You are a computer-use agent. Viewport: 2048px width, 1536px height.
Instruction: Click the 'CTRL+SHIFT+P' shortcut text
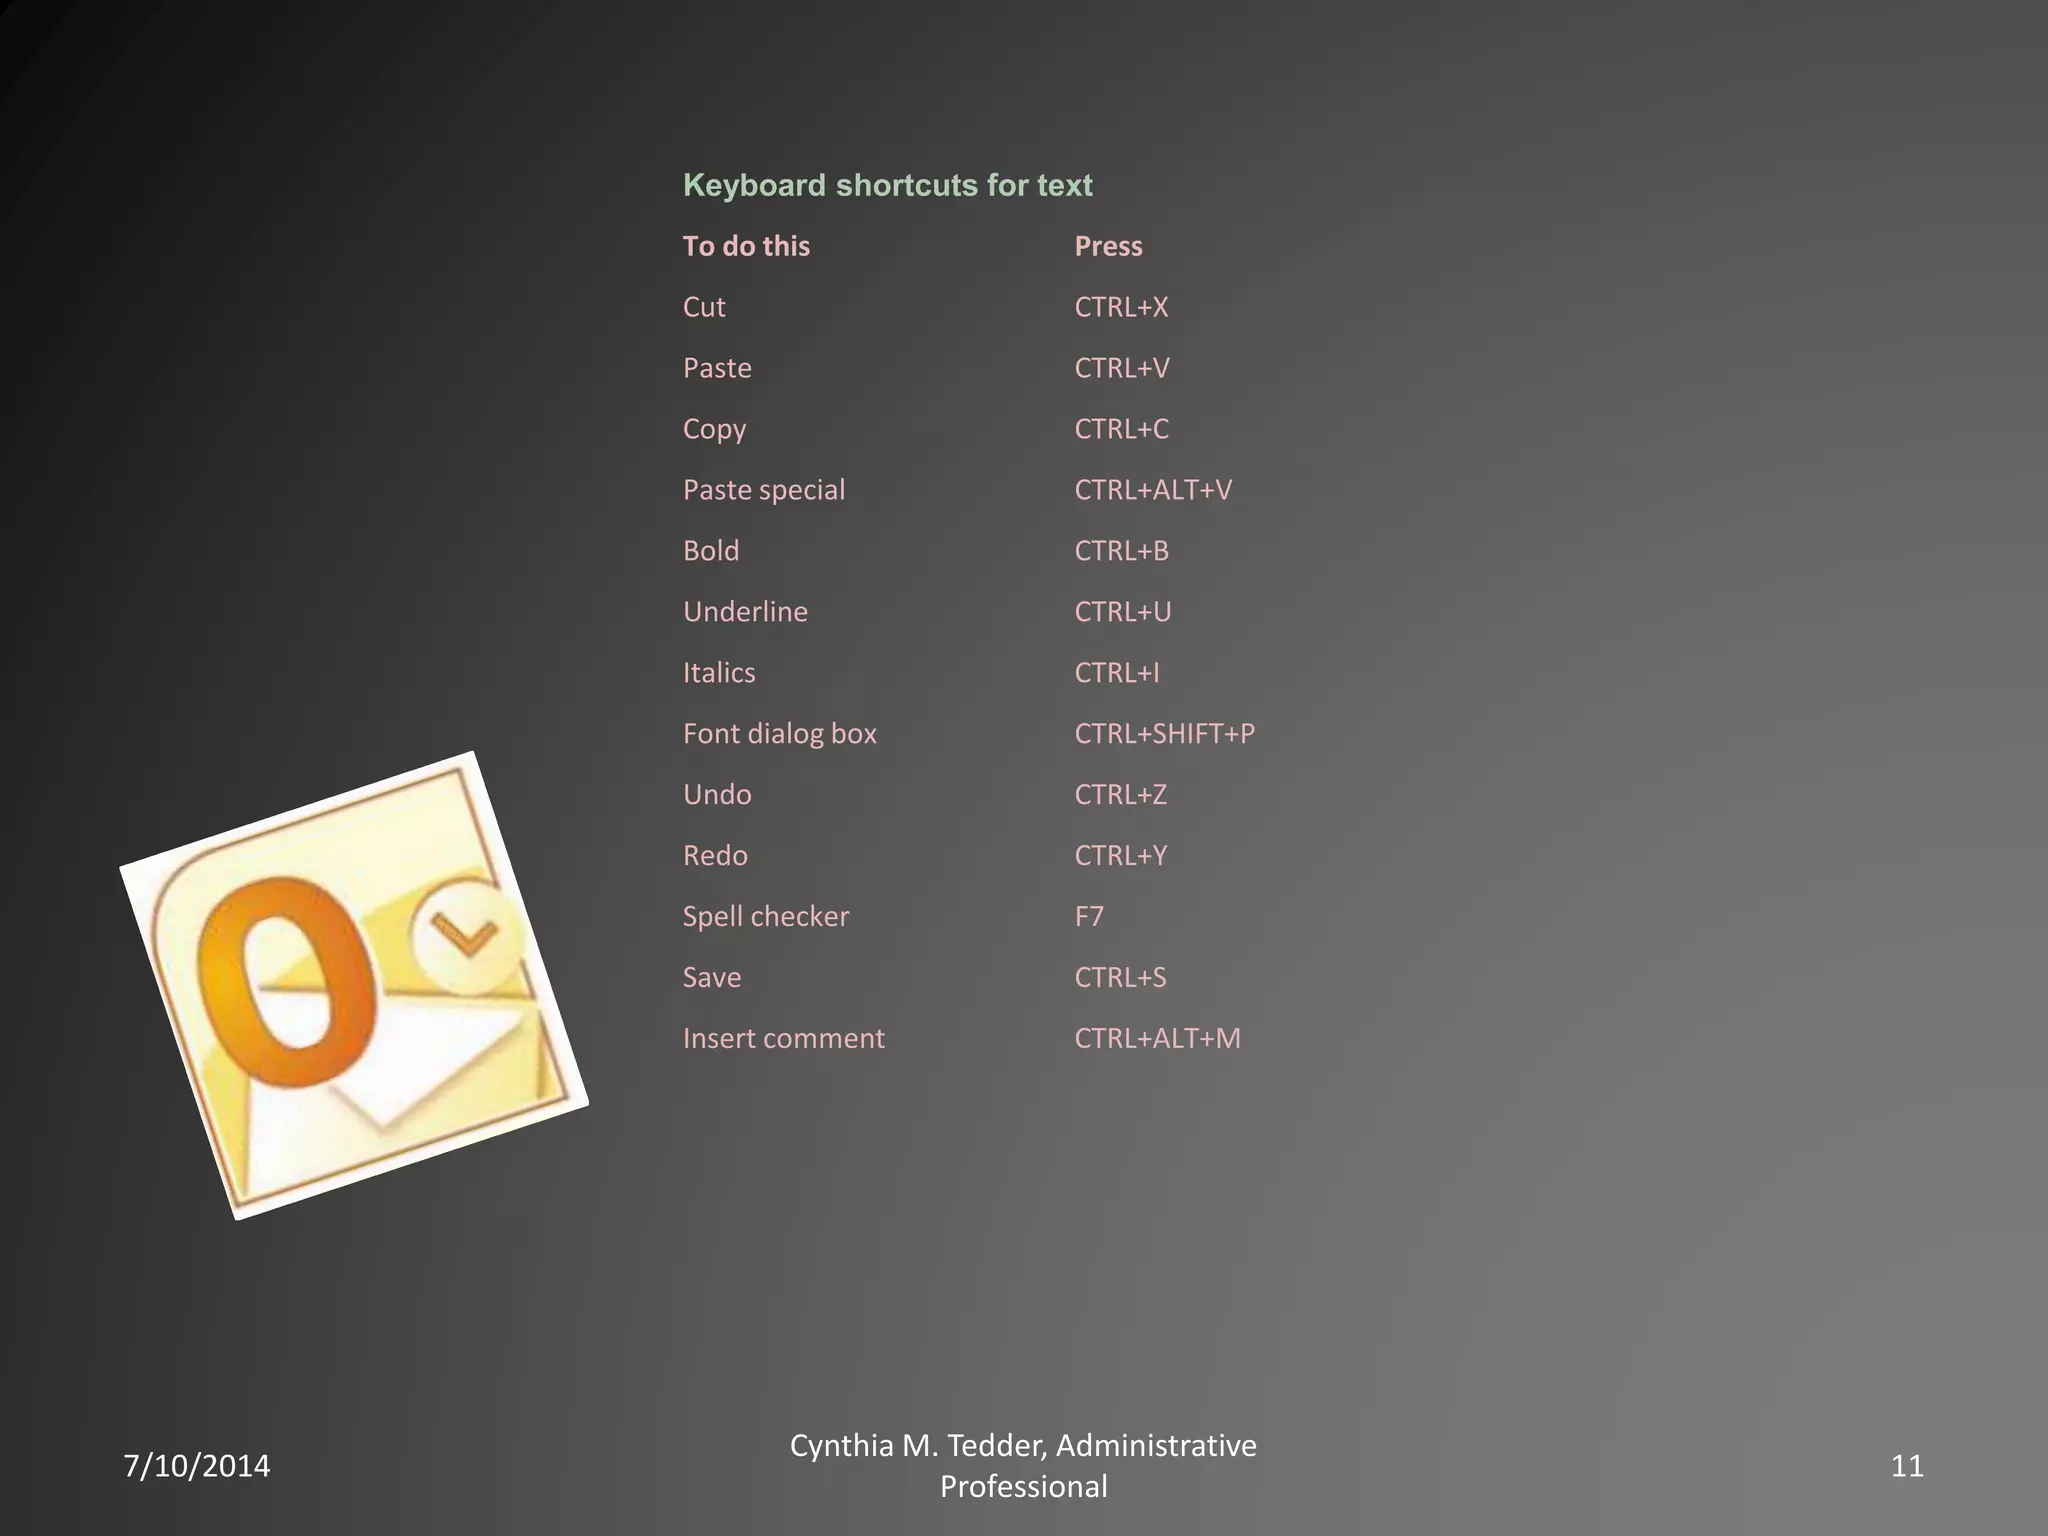(x=1165, y=734)
